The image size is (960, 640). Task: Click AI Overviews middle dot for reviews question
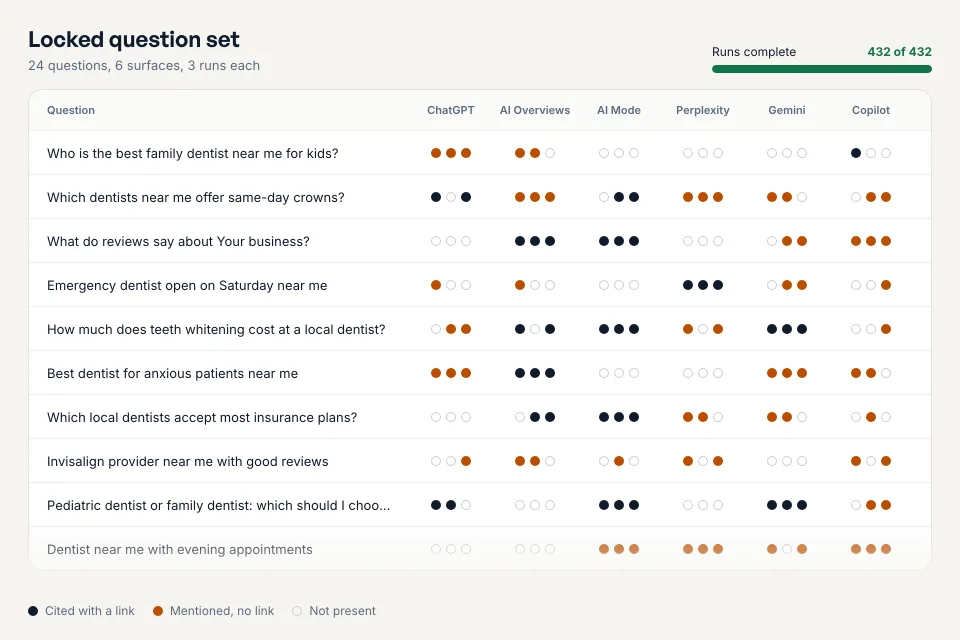[535, 241]
